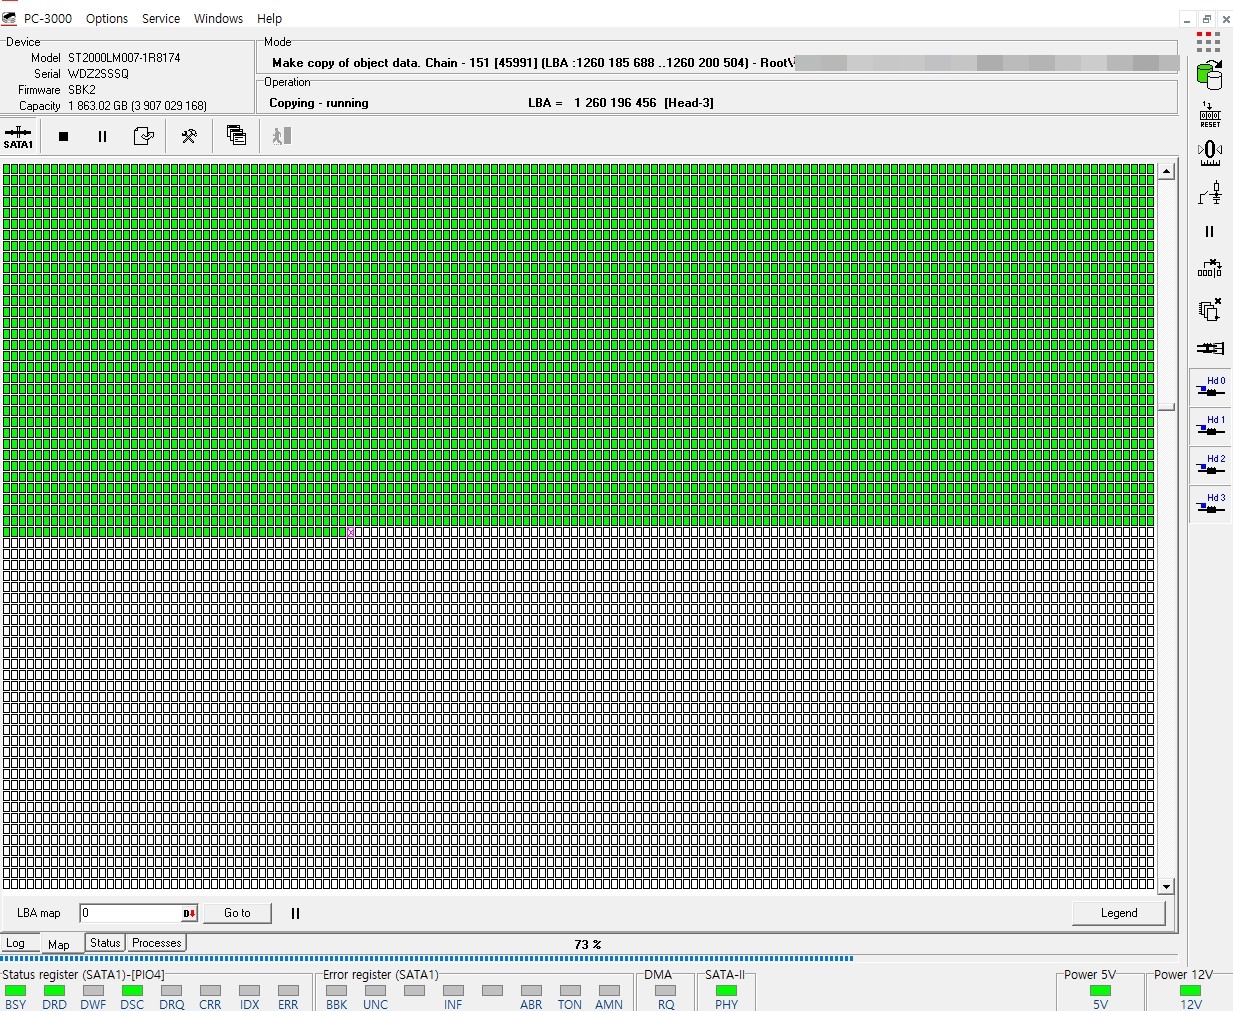Toggle head Hd 2
The height and width of the screenshot is (1011, 1233).
1211,465
